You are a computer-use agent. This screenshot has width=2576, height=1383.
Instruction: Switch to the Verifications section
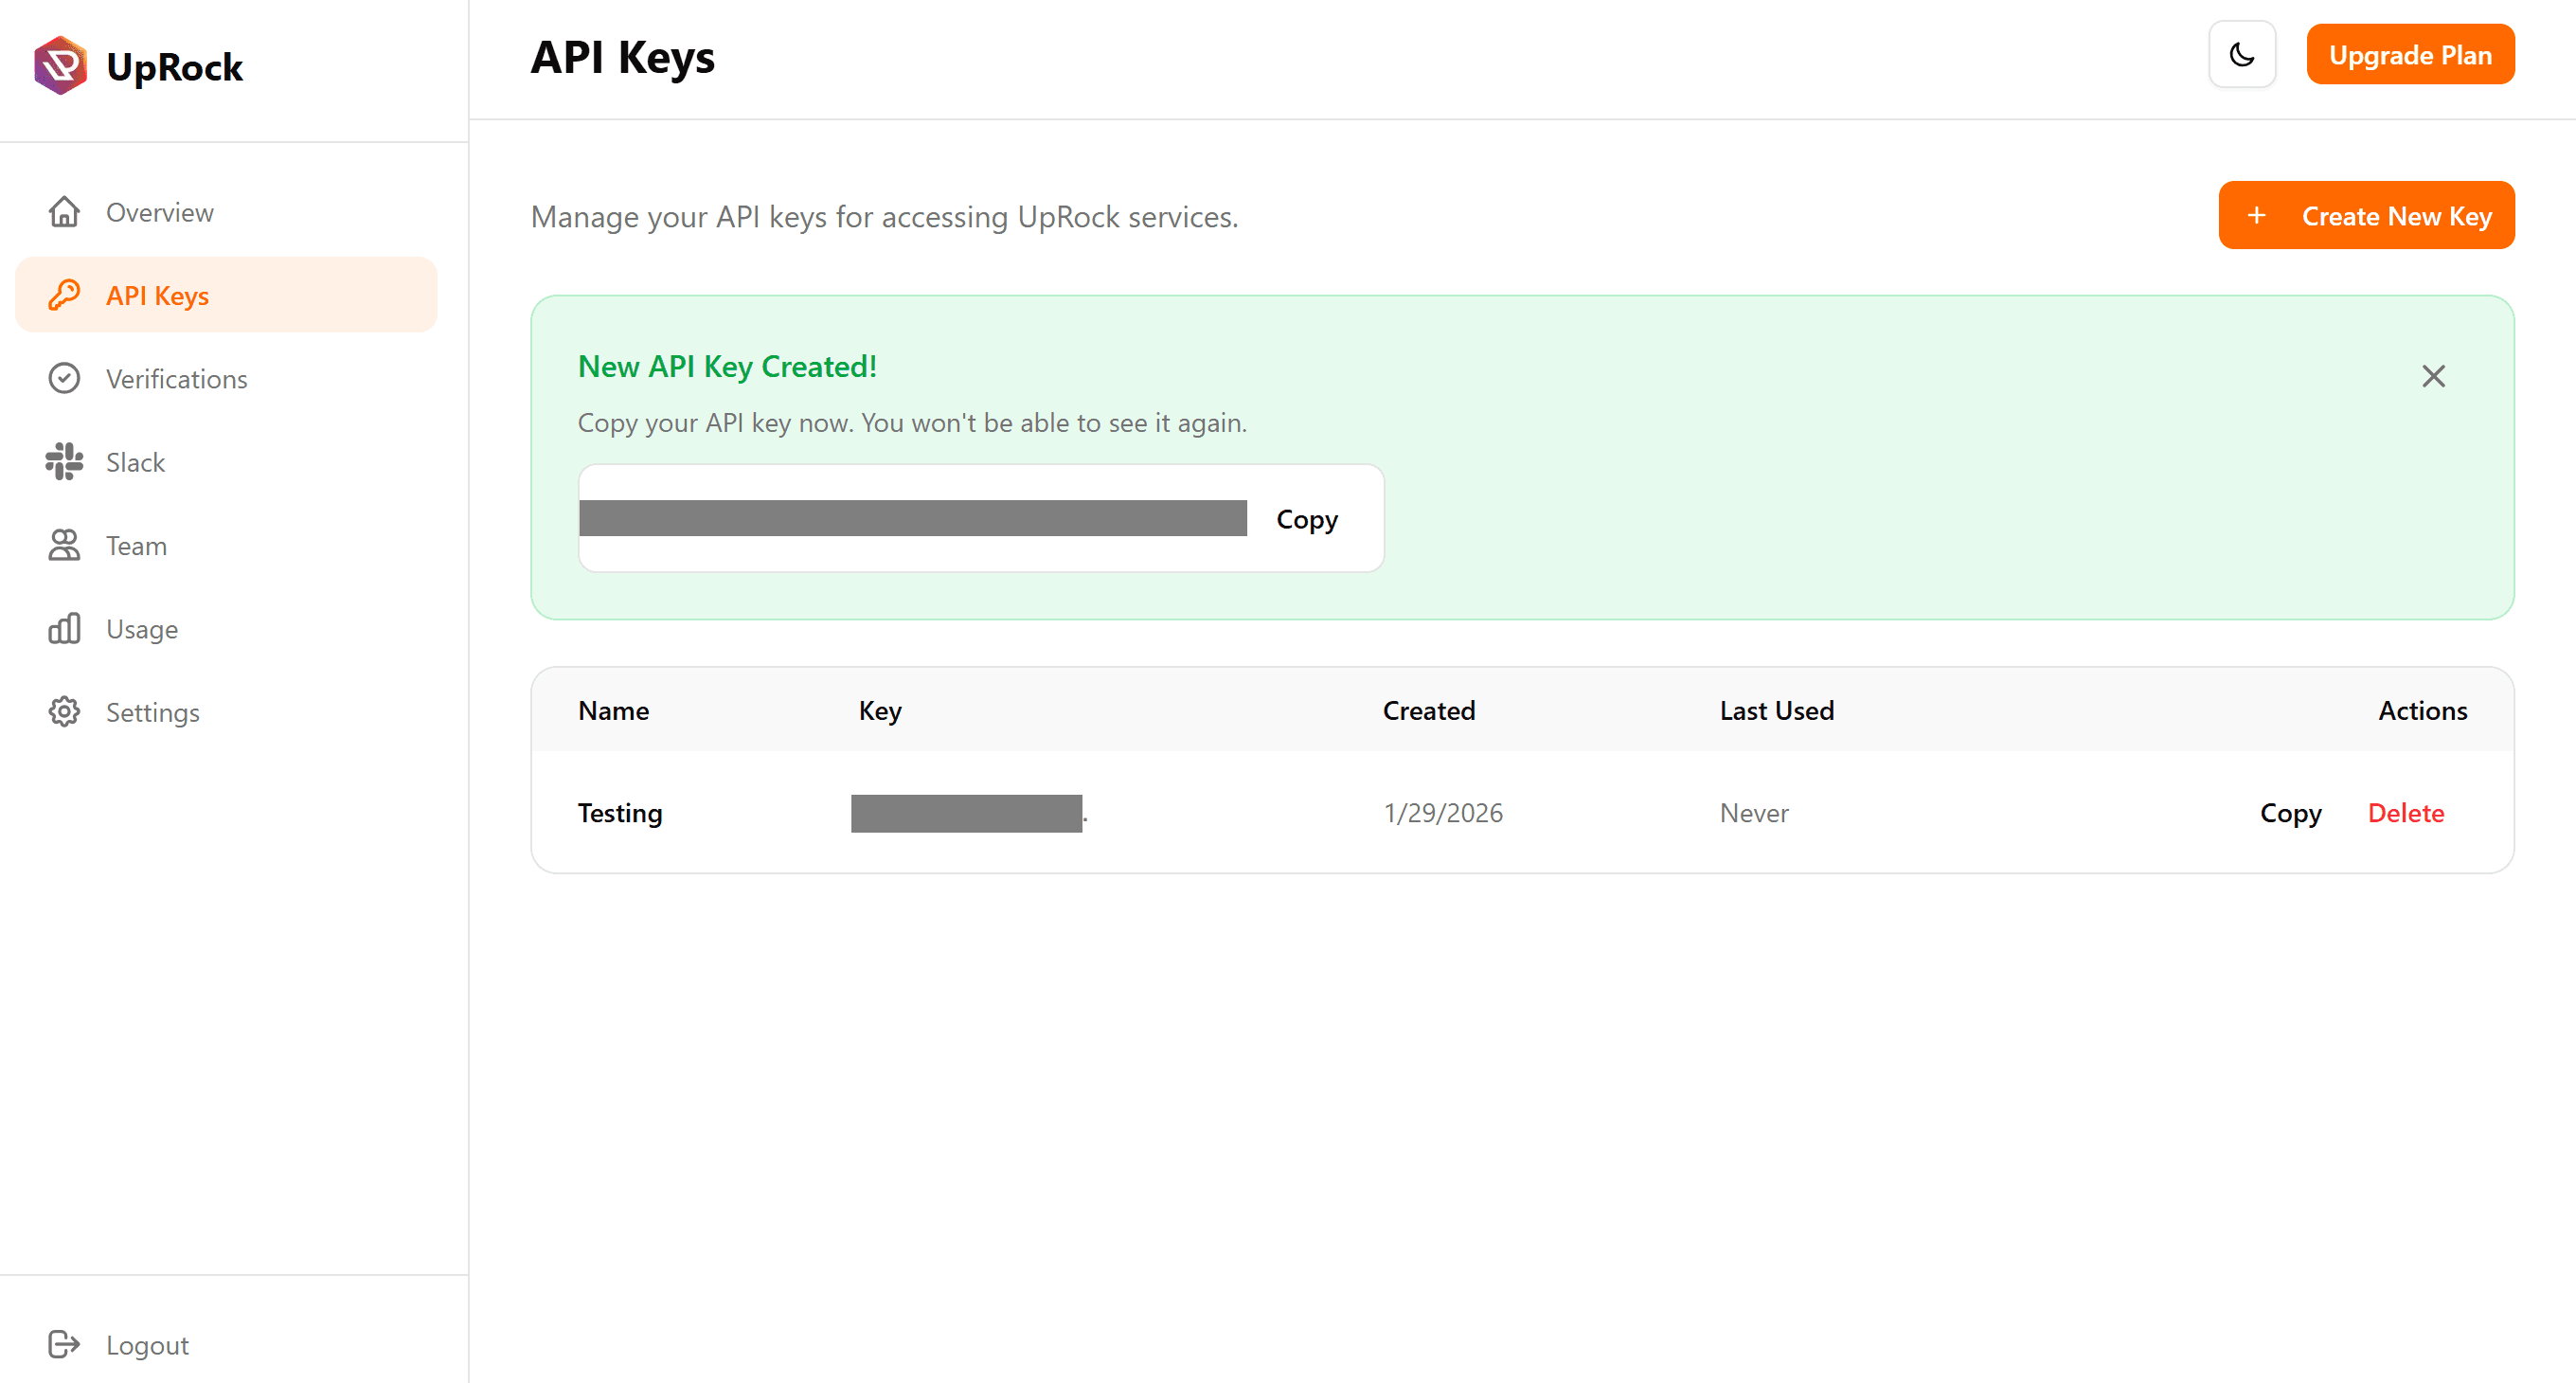coord(176,378)
